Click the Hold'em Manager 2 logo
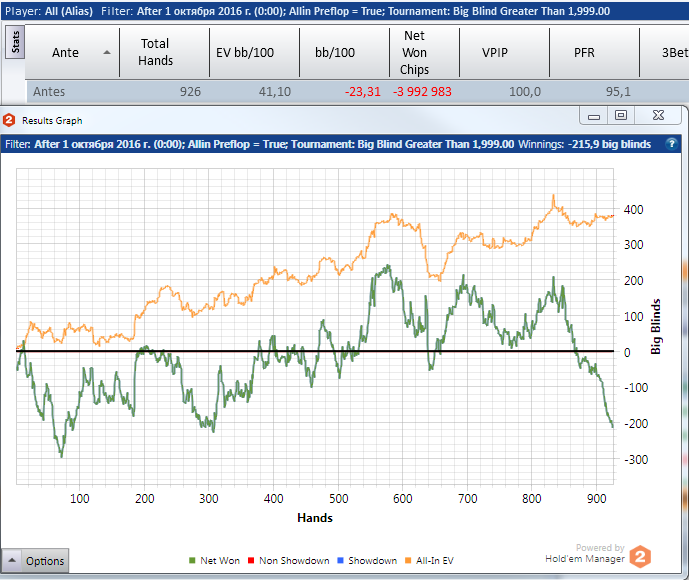 coord(640,556)
